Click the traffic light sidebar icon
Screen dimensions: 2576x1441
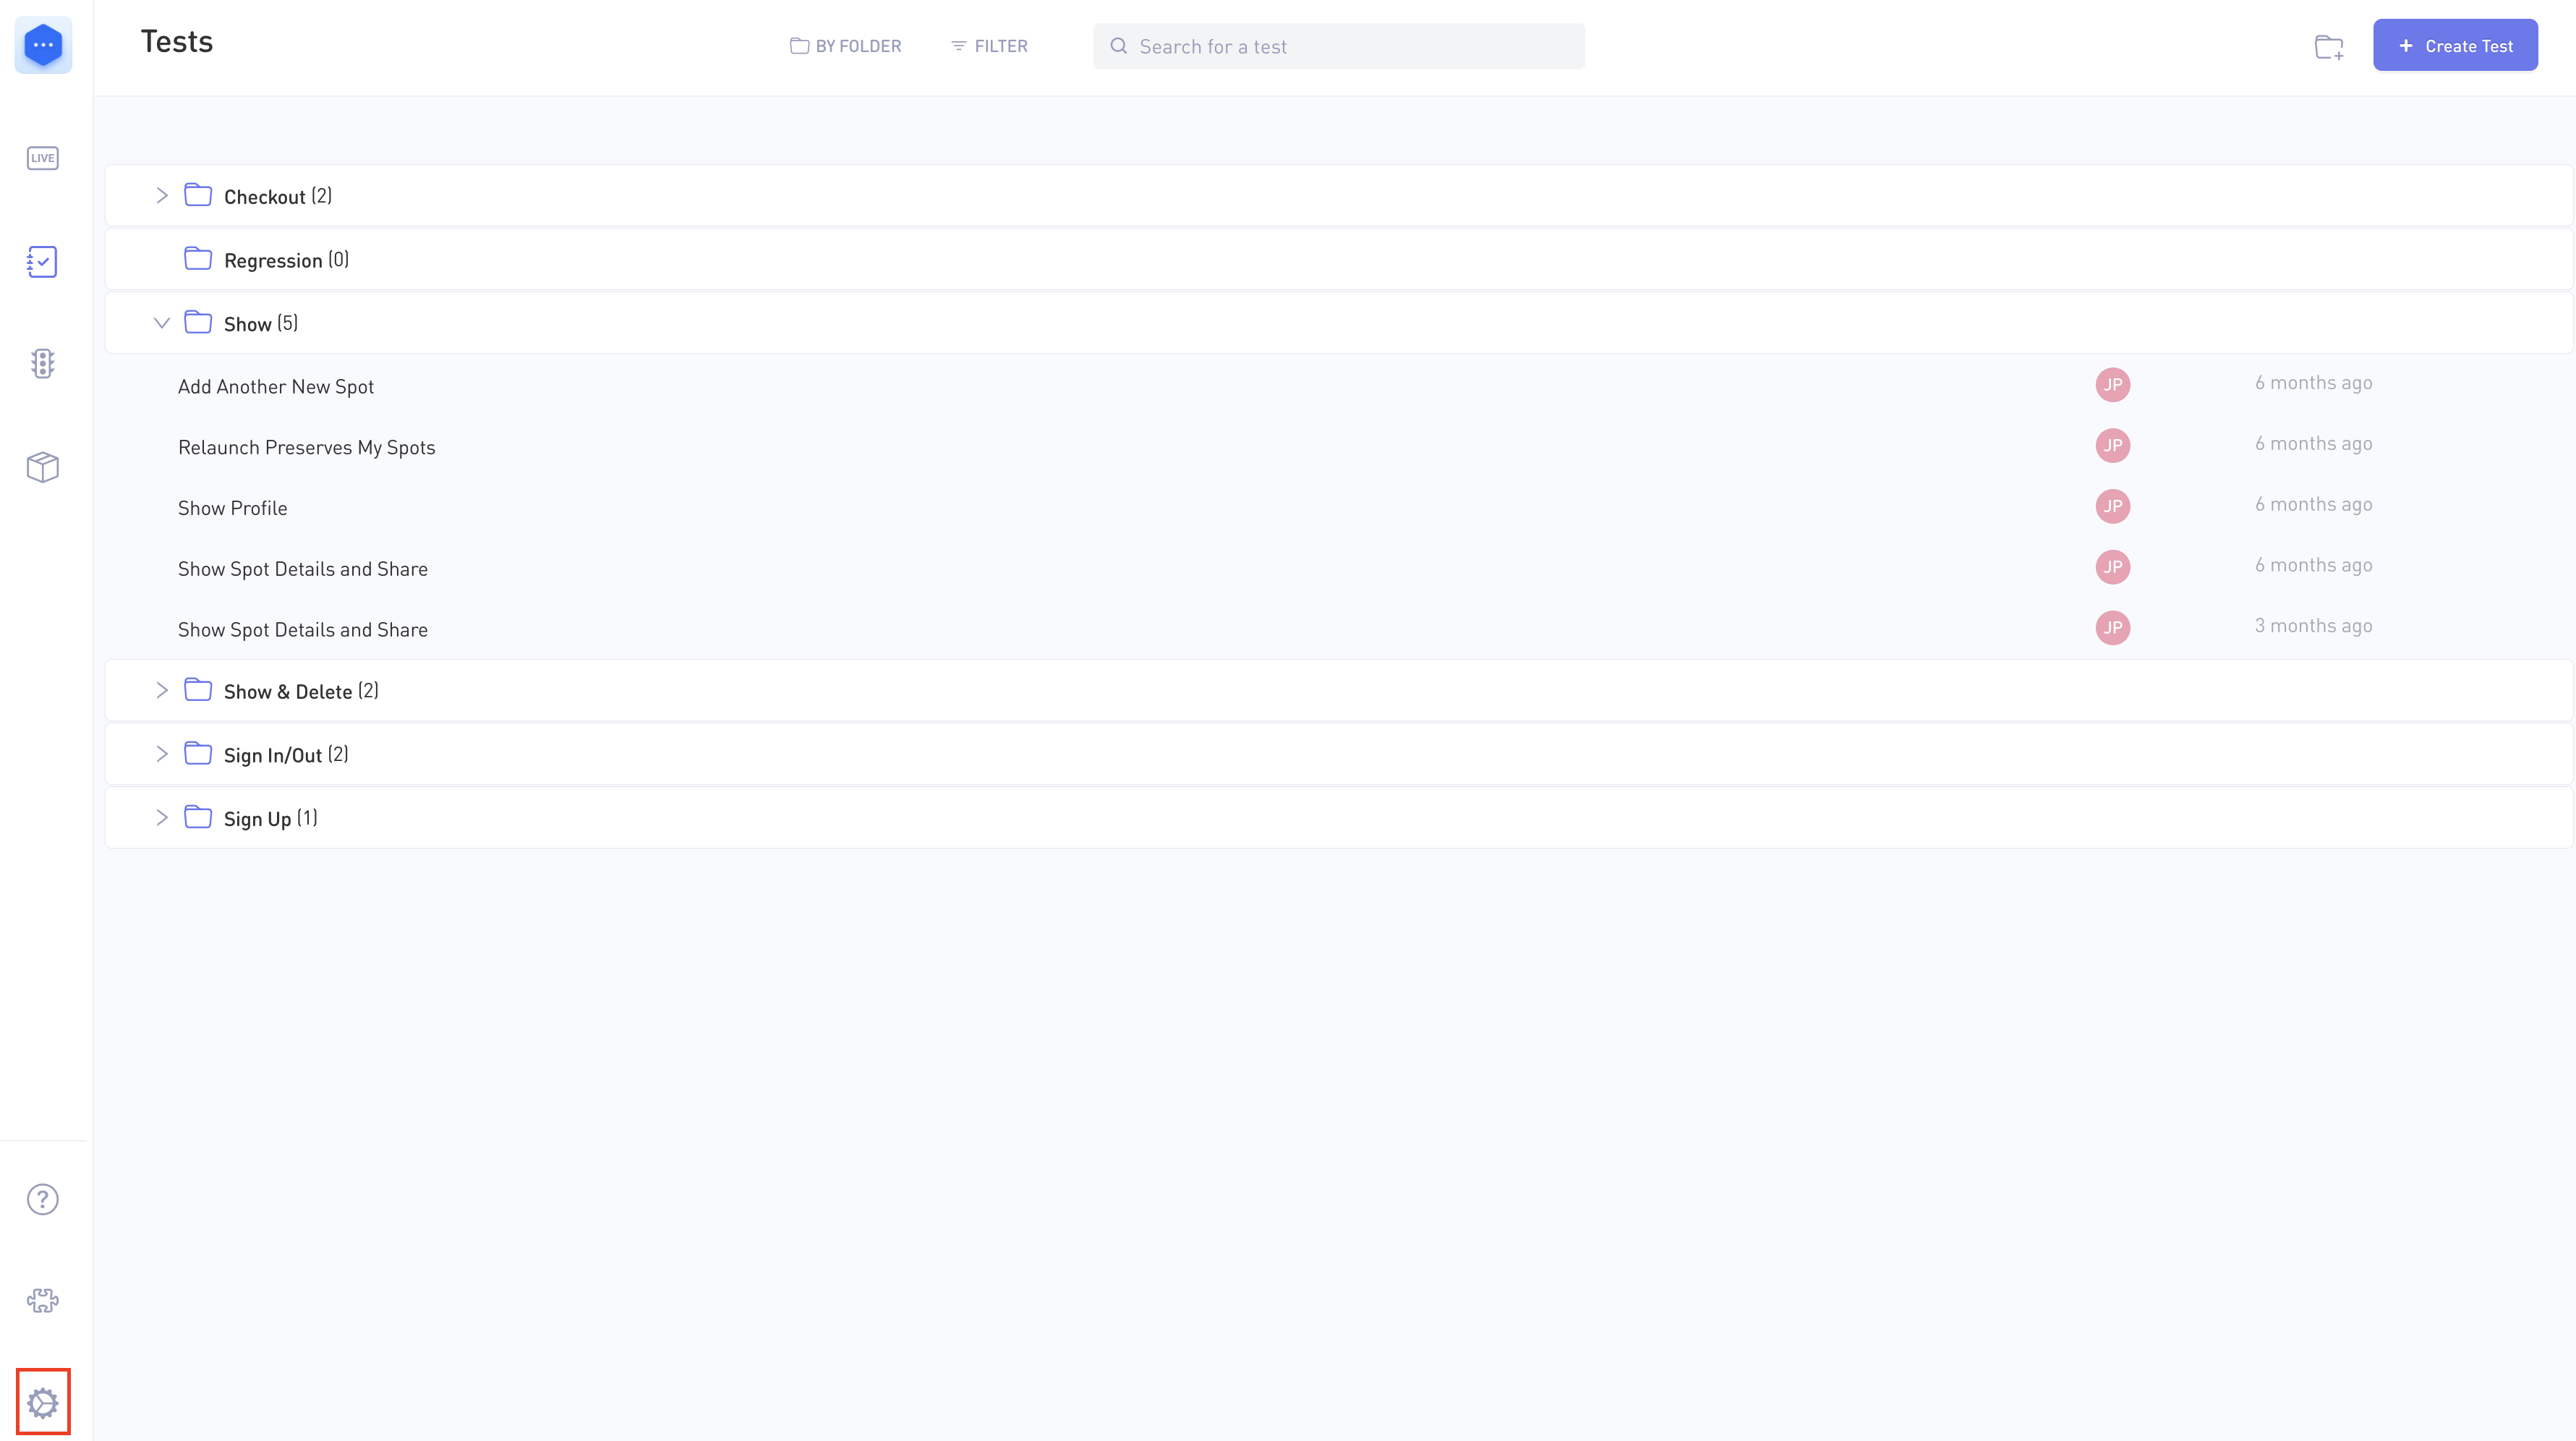[43, 363]
